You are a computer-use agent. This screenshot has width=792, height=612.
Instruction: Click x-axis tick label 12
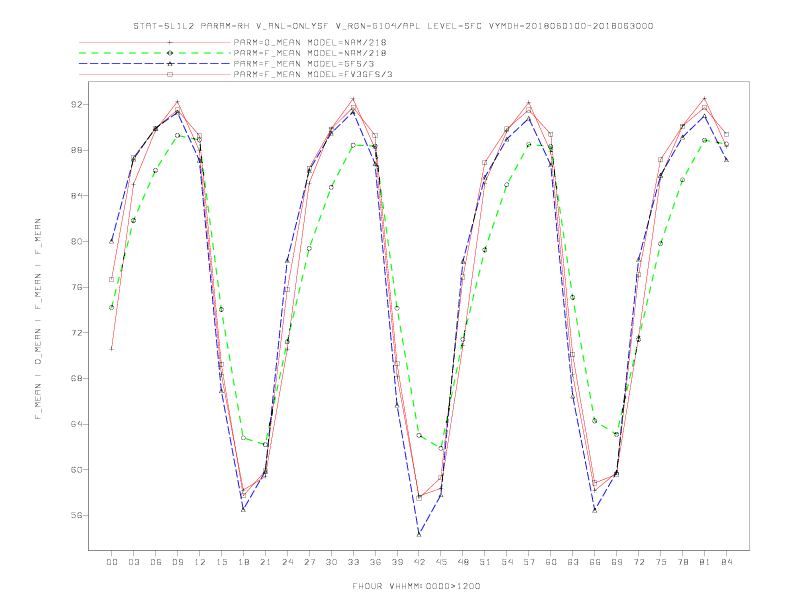200,562
